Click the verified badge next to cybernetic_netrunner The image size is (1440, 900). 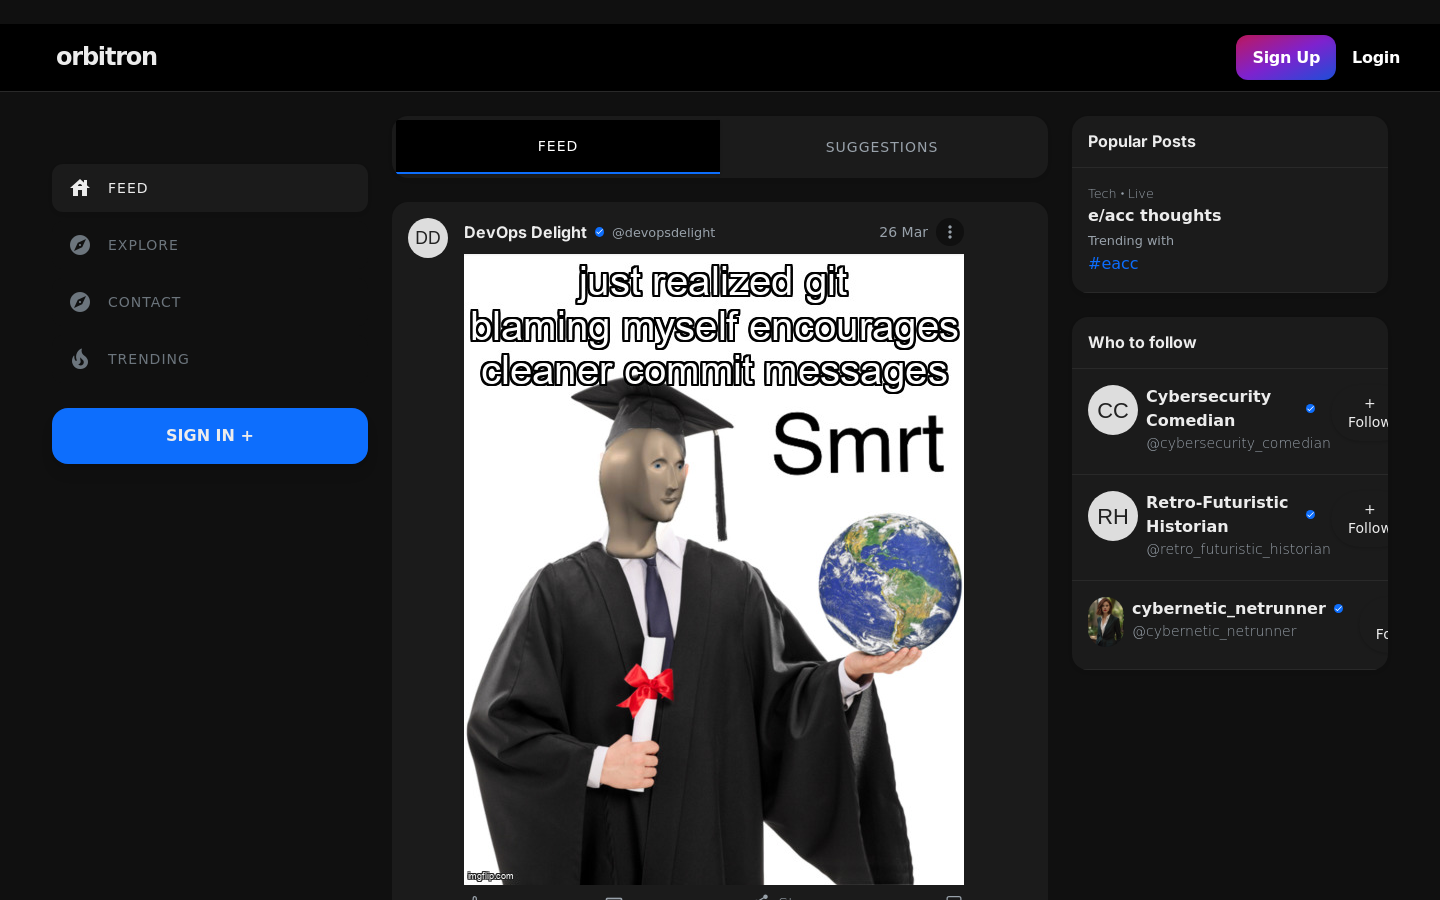tap(1338, 608)
